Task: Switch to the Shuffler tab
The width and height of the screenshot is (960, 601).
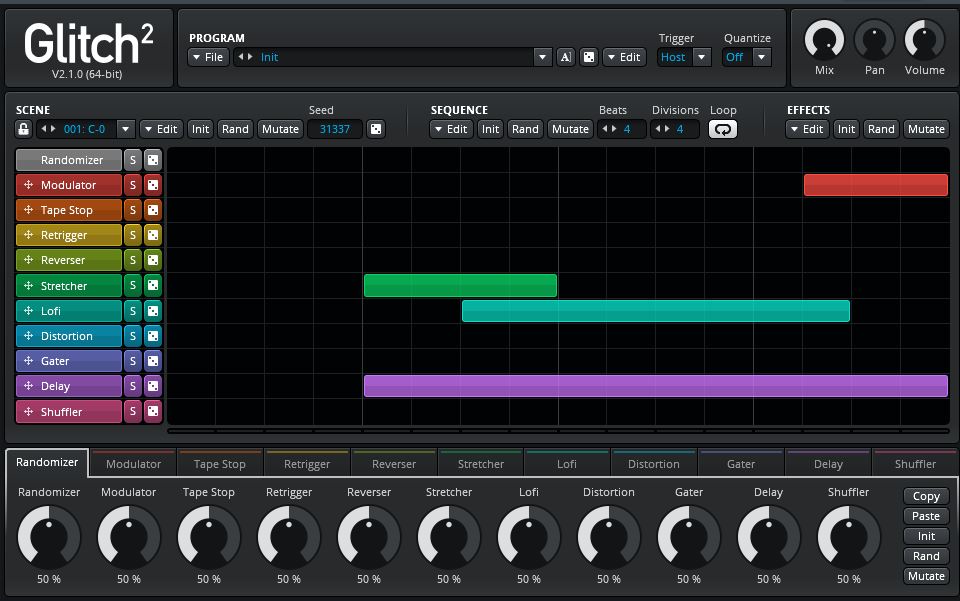Action: (915, 463)
